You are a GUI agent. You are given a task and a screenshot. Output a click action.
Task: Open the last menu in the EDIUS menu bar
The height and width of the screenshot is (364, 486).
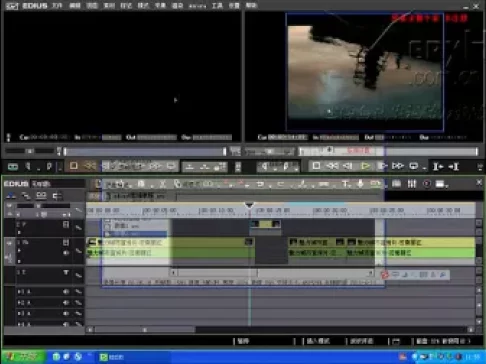251,5
